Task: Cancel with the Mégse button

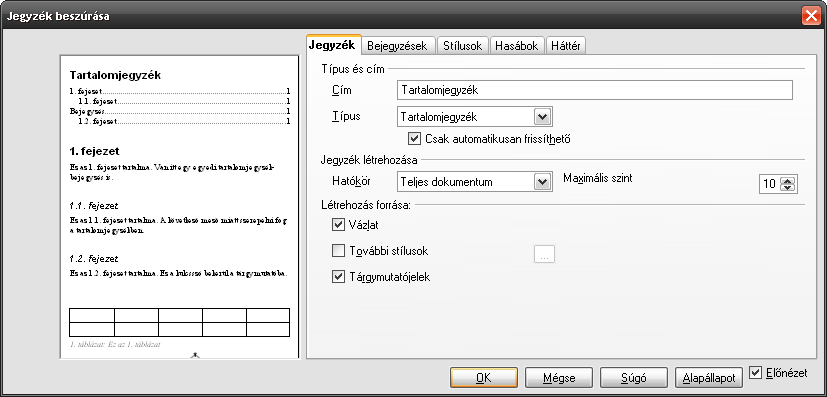Action: (559, 377)
